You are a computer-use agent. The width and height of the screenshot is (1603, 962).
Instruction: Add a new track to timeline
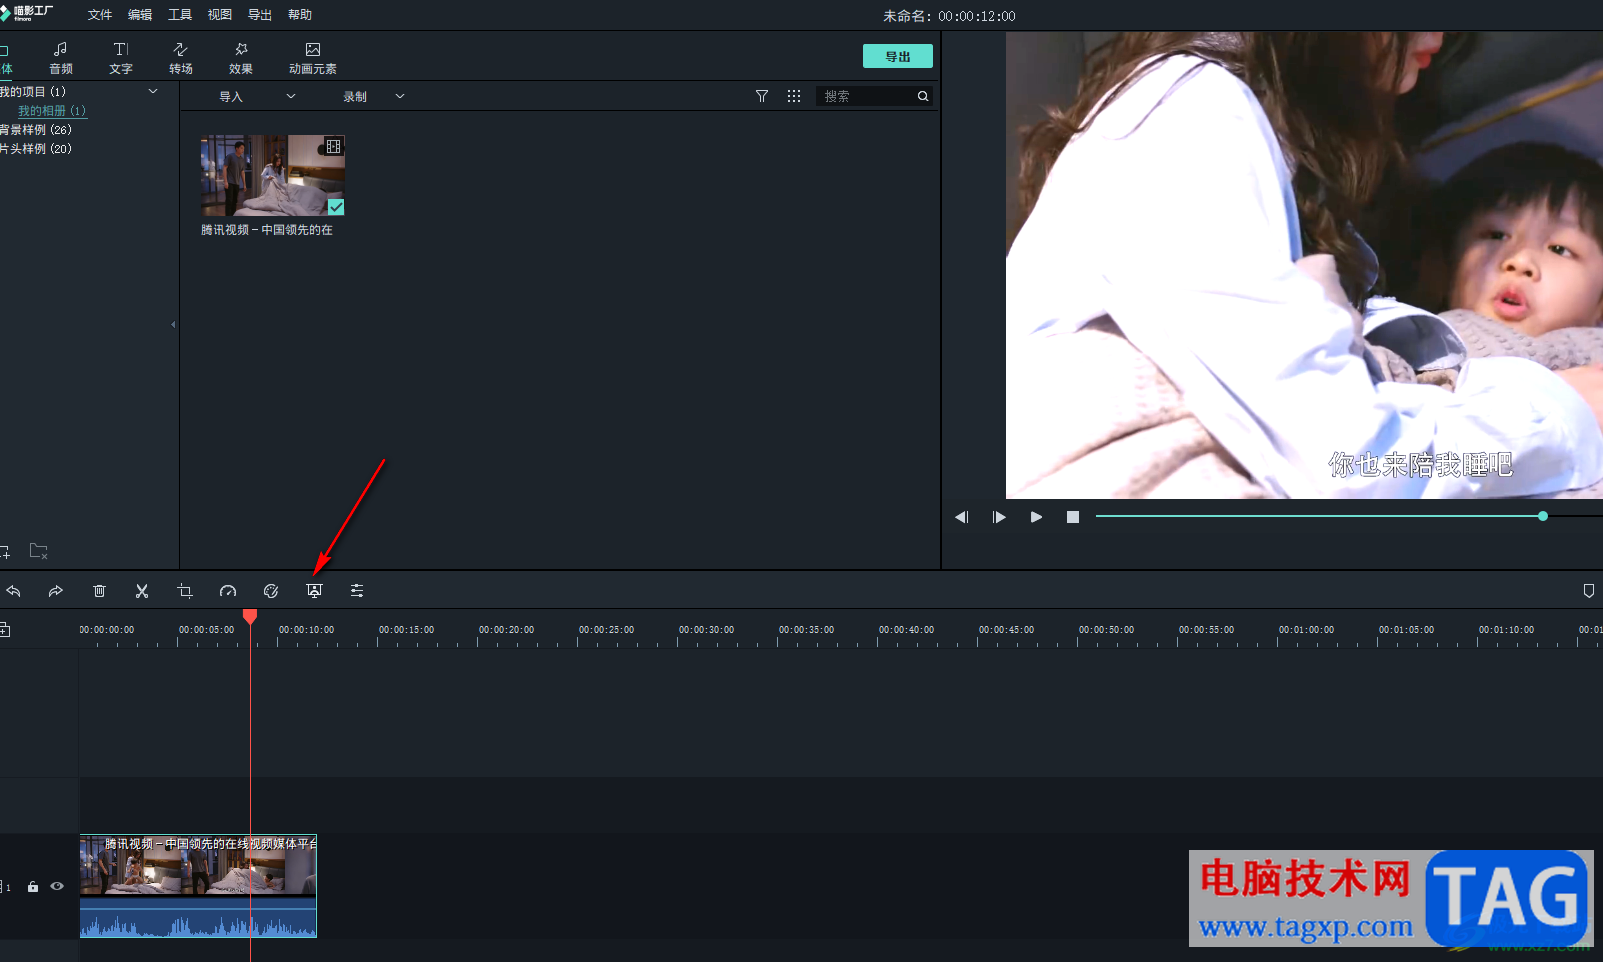(x=4, y=629)
